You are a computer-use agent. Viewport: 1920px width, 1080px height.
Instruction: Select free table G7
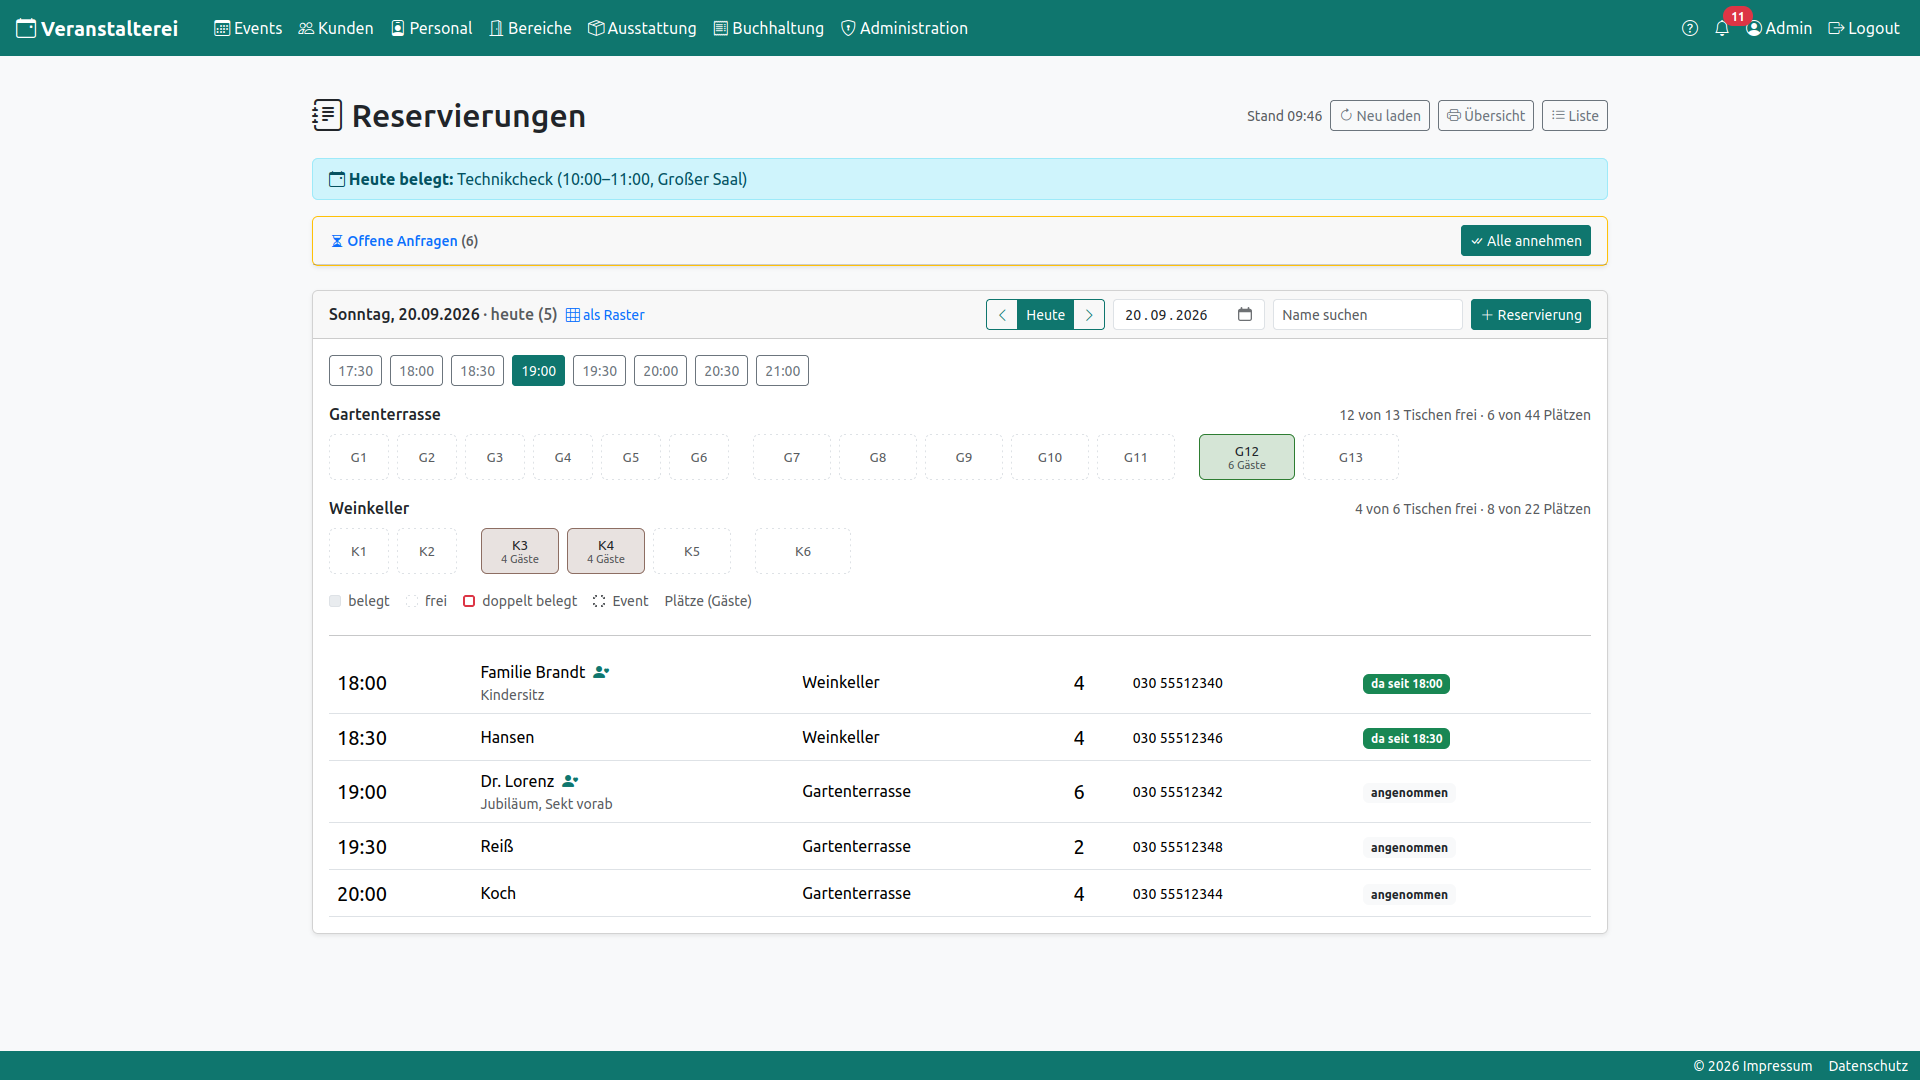[792, 457]
